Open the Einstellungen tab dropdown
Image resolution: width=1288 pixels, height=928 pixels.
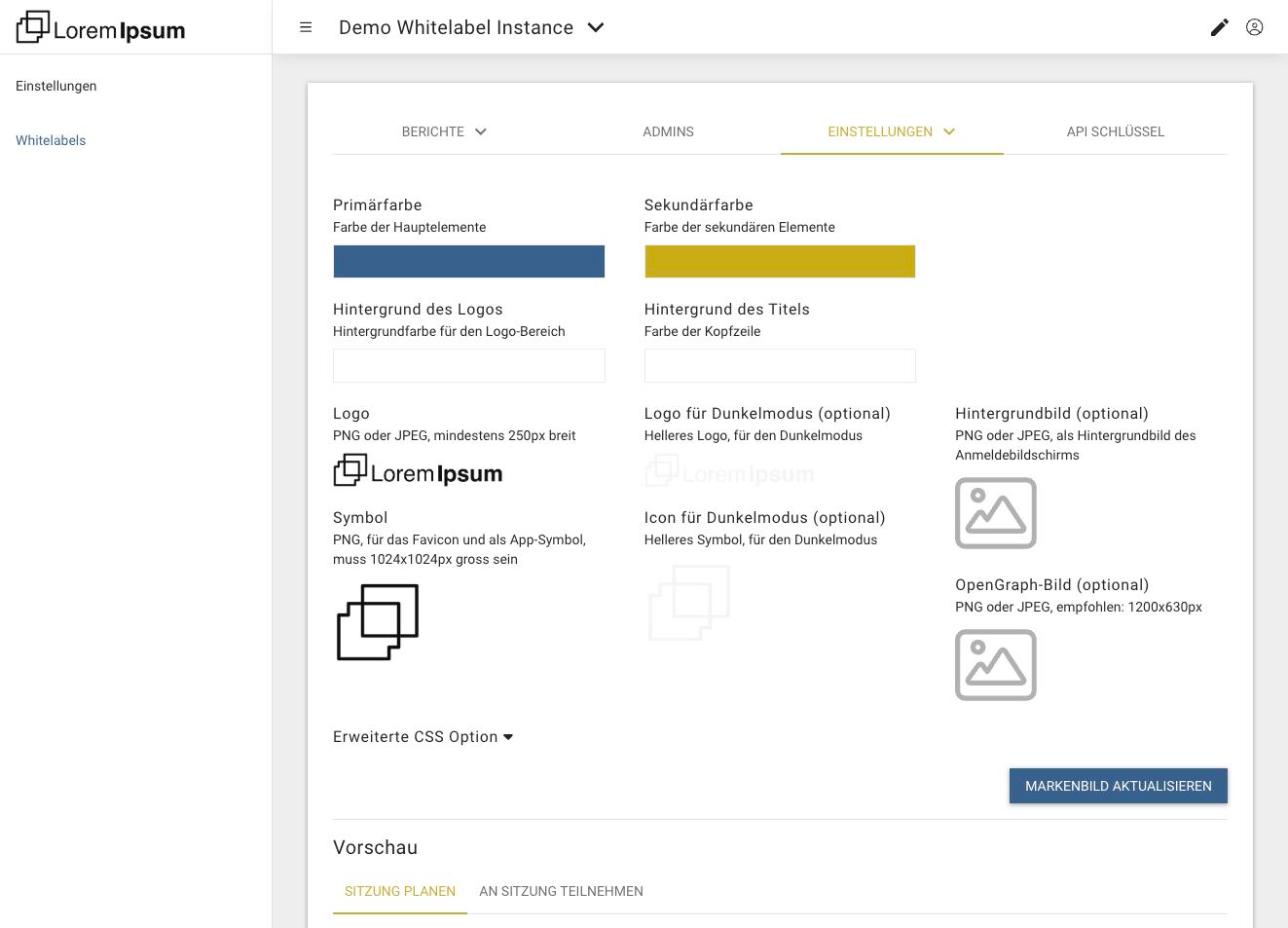892,132
